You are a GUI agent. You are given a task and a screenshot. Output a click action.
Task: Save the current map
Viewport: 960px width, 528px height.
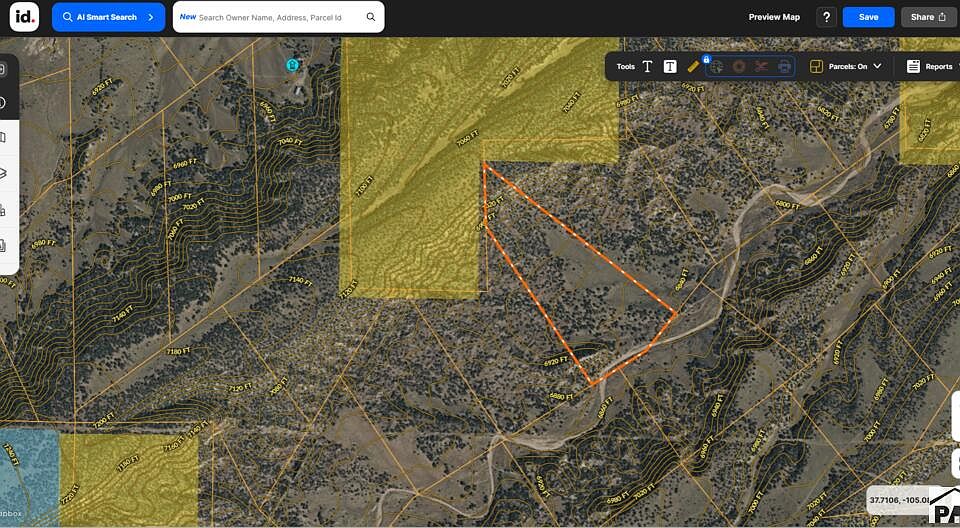(868, 17)
